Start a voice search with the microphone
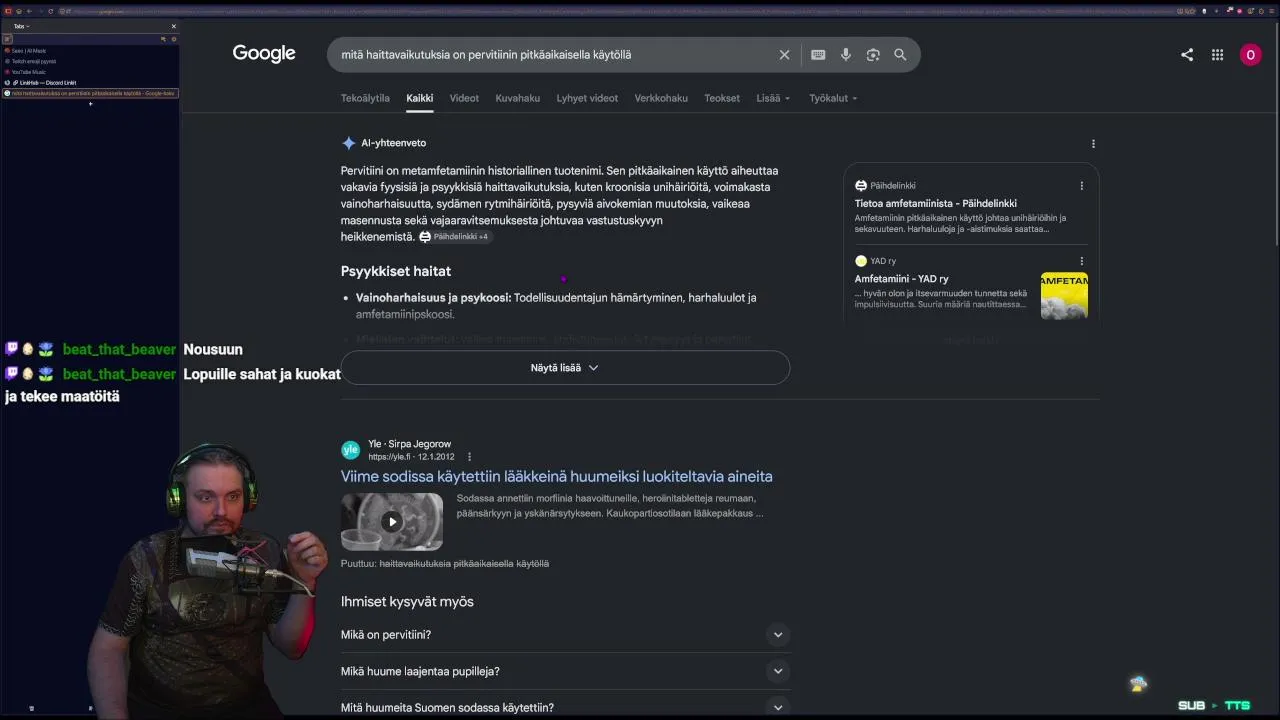The width and height of the screenshot is (1280, 720). point(846,55)
